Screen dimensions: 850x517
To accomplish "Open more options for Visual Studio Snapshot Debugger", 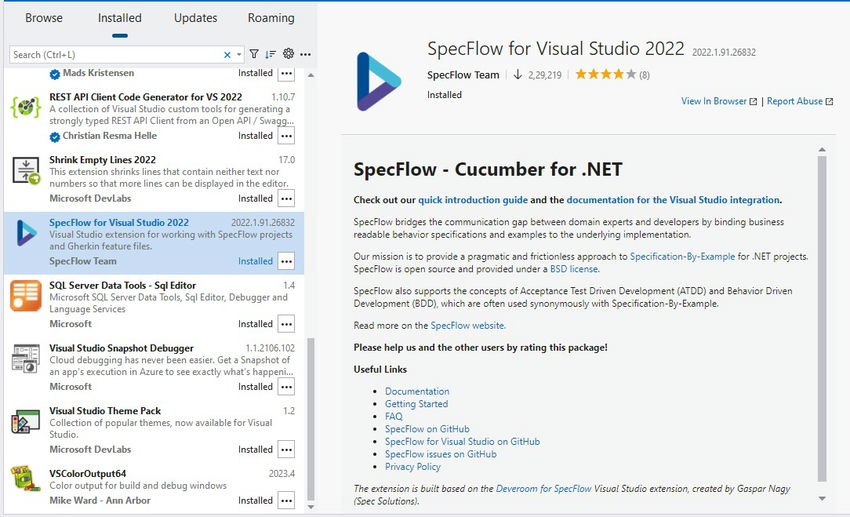I will tap(286, 386).
